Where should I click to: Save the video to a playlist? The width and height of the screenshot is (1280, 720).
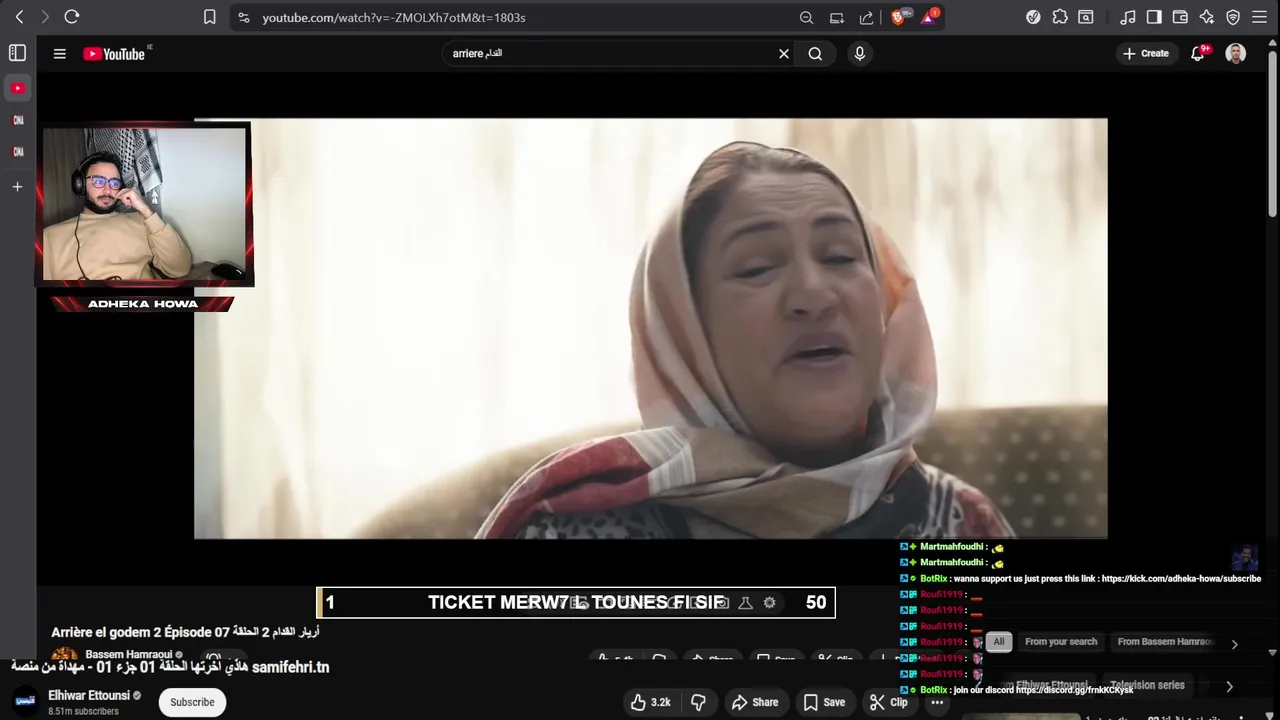pos(825,702)
